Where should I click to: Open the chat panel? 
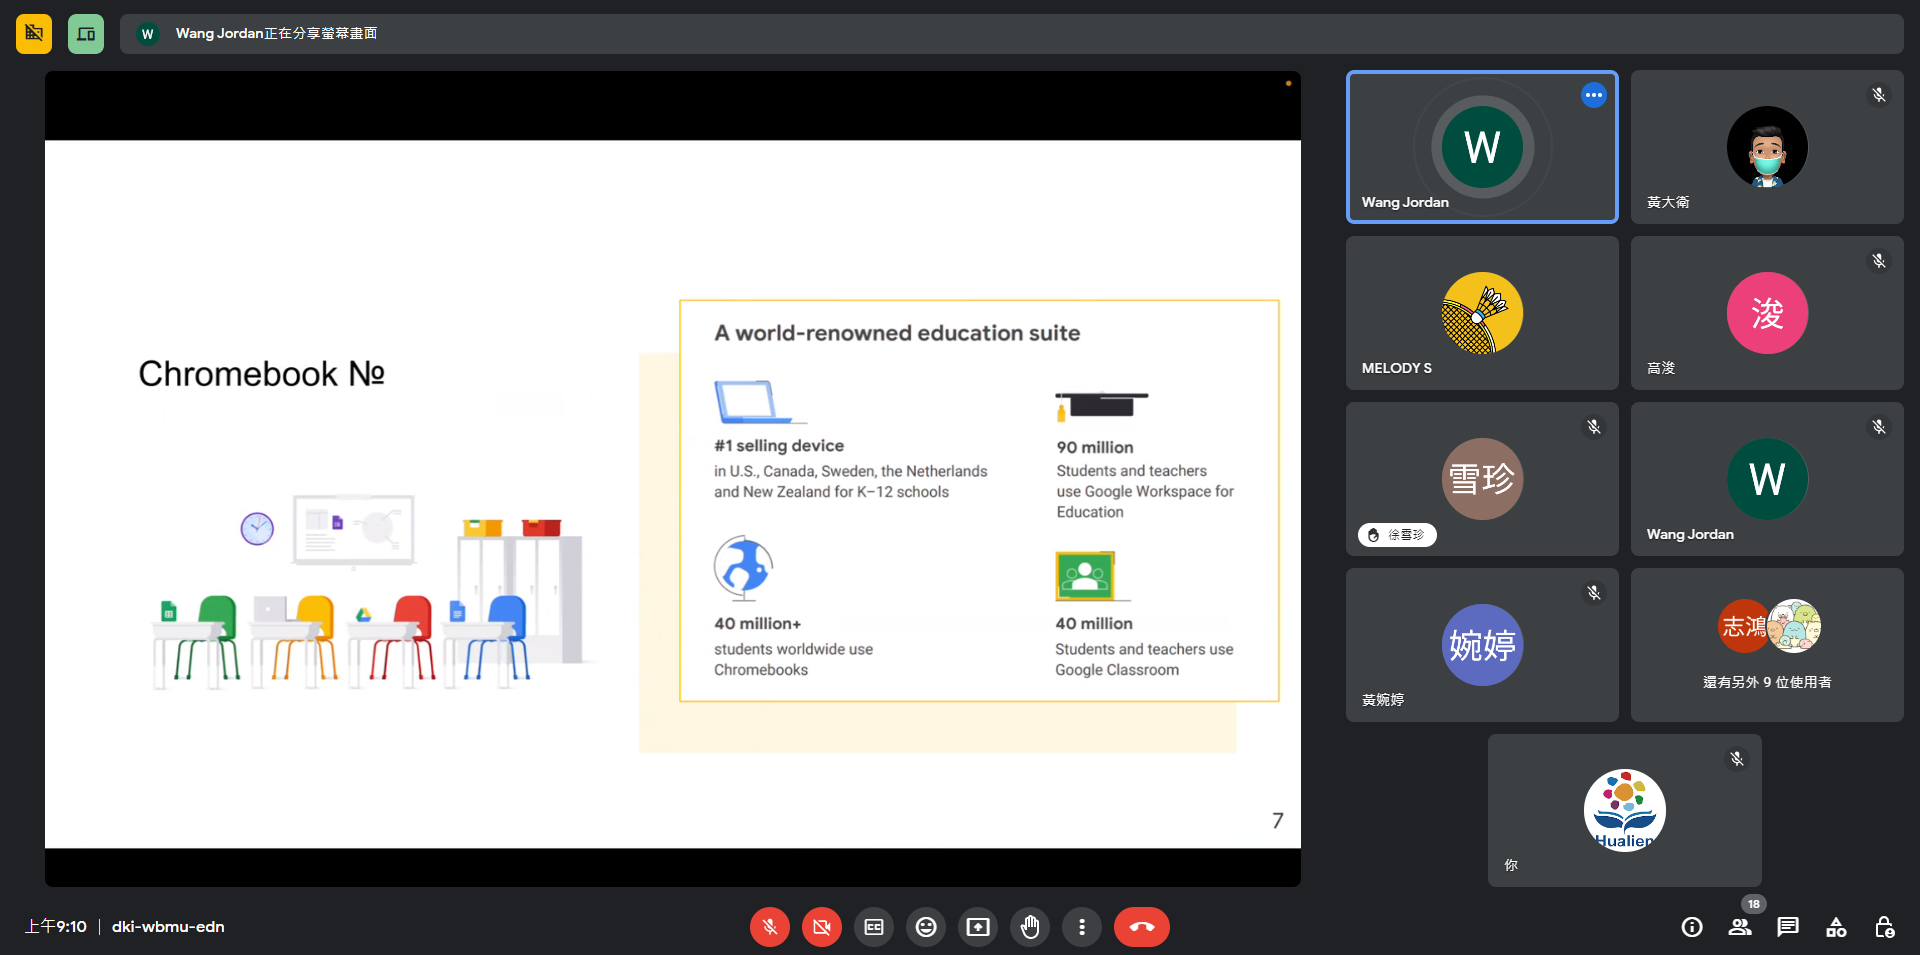click(x=1788, y=927)
